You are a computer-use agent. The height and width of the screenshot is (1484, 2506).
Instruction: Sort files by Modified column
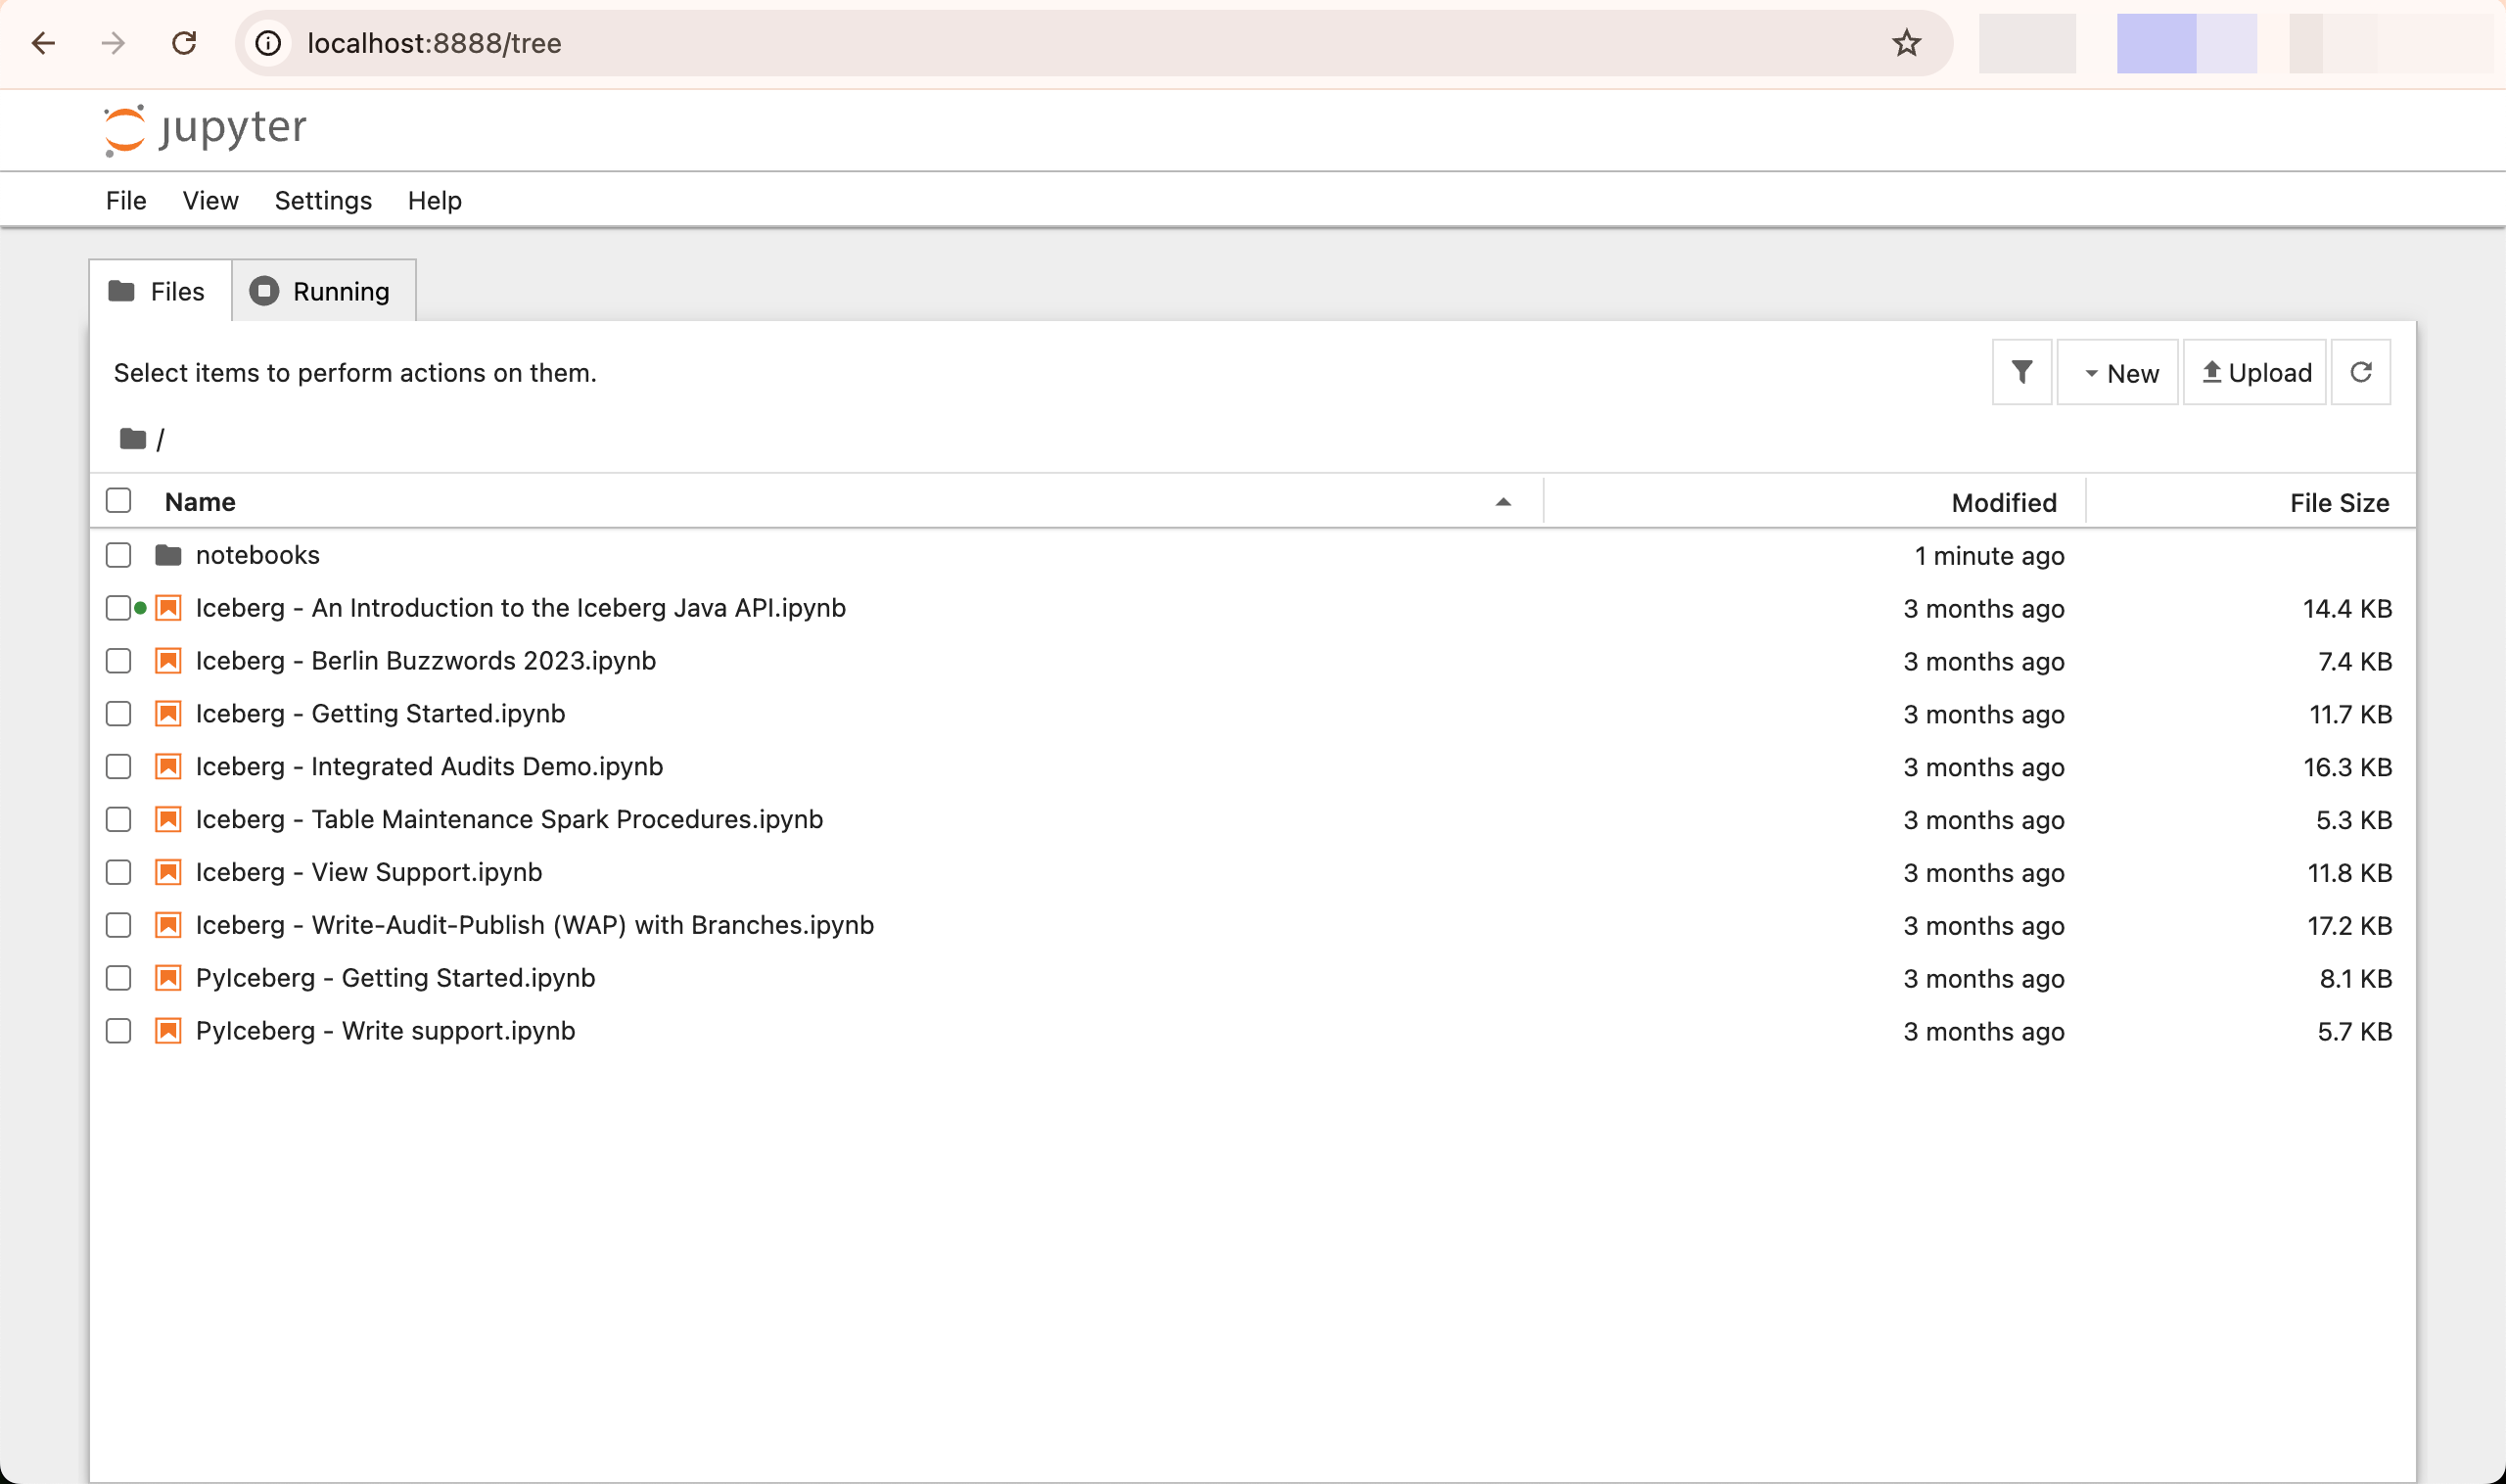(2003, 503)
